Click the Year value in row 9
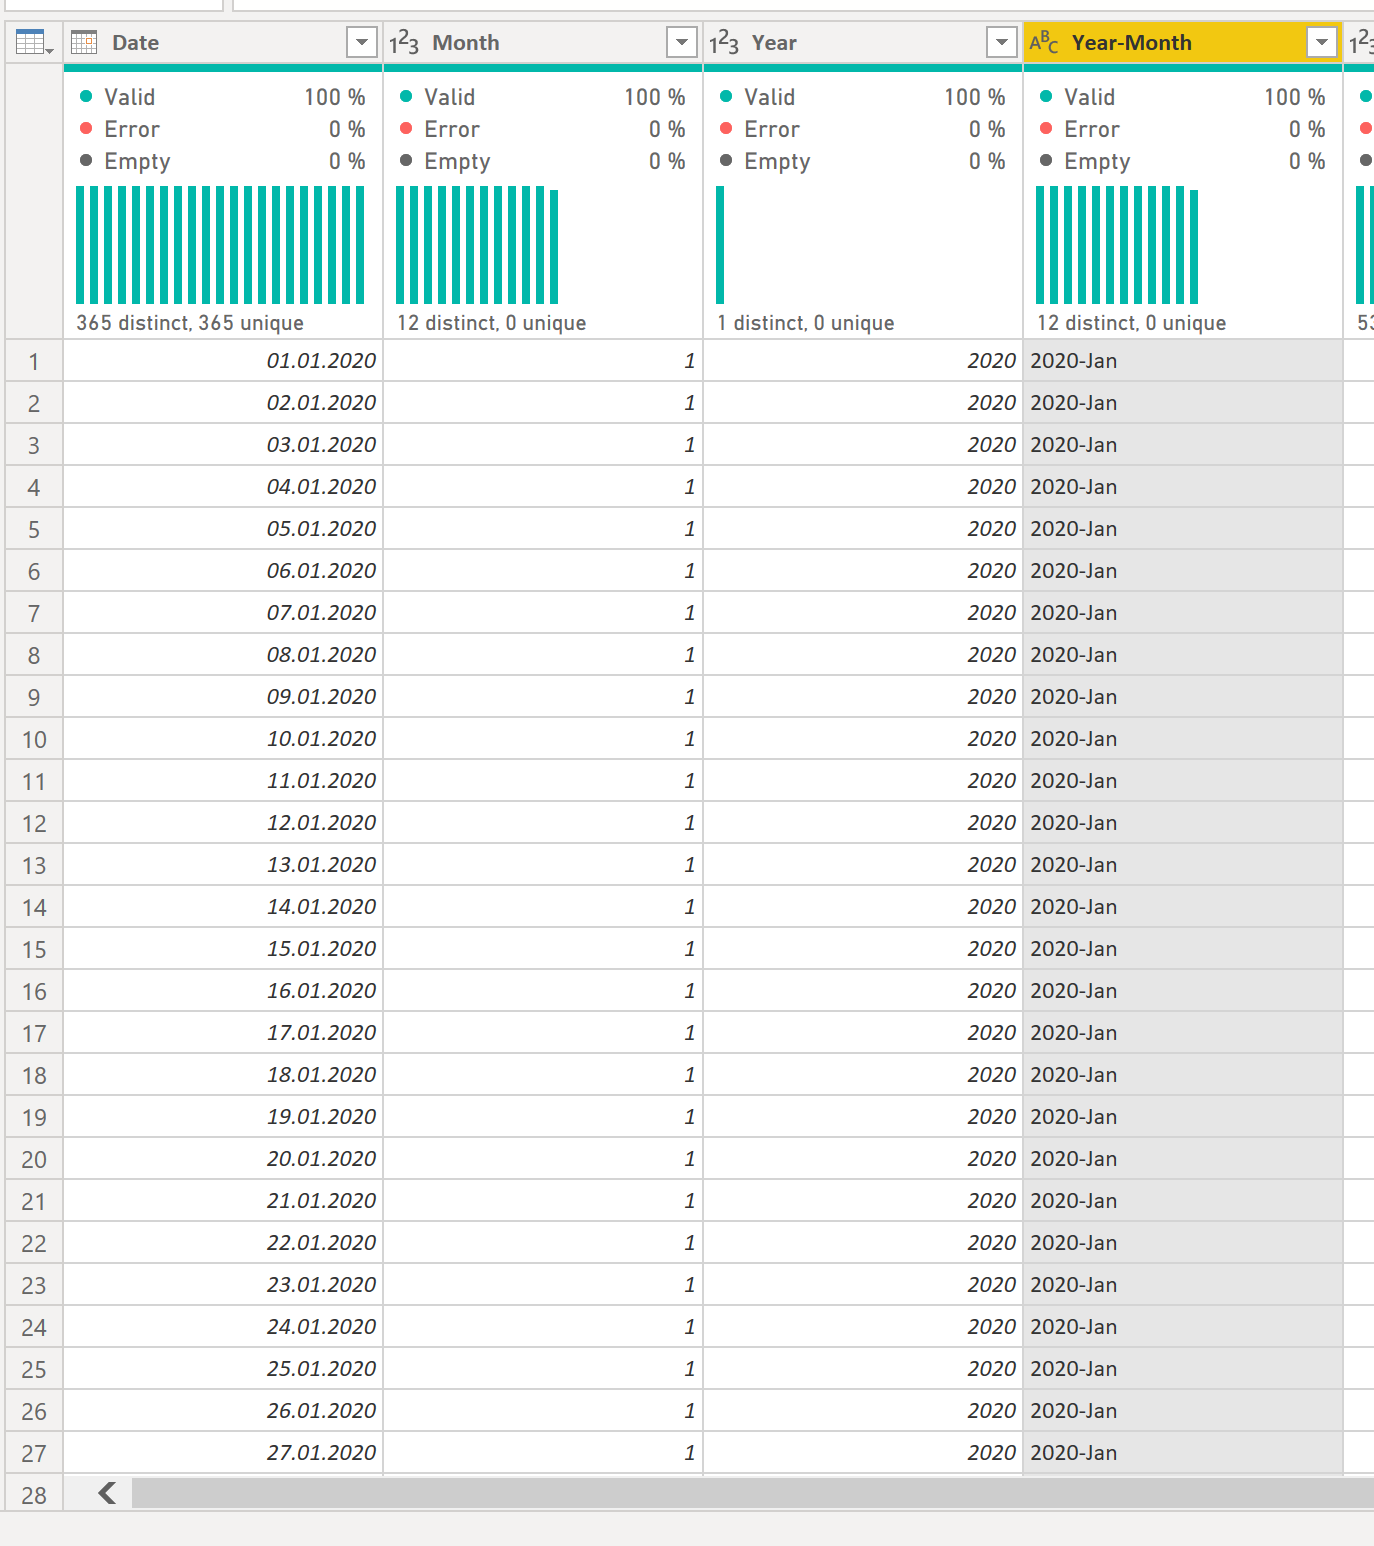This screenshot has height=1546, width=1374. point(863,697)
